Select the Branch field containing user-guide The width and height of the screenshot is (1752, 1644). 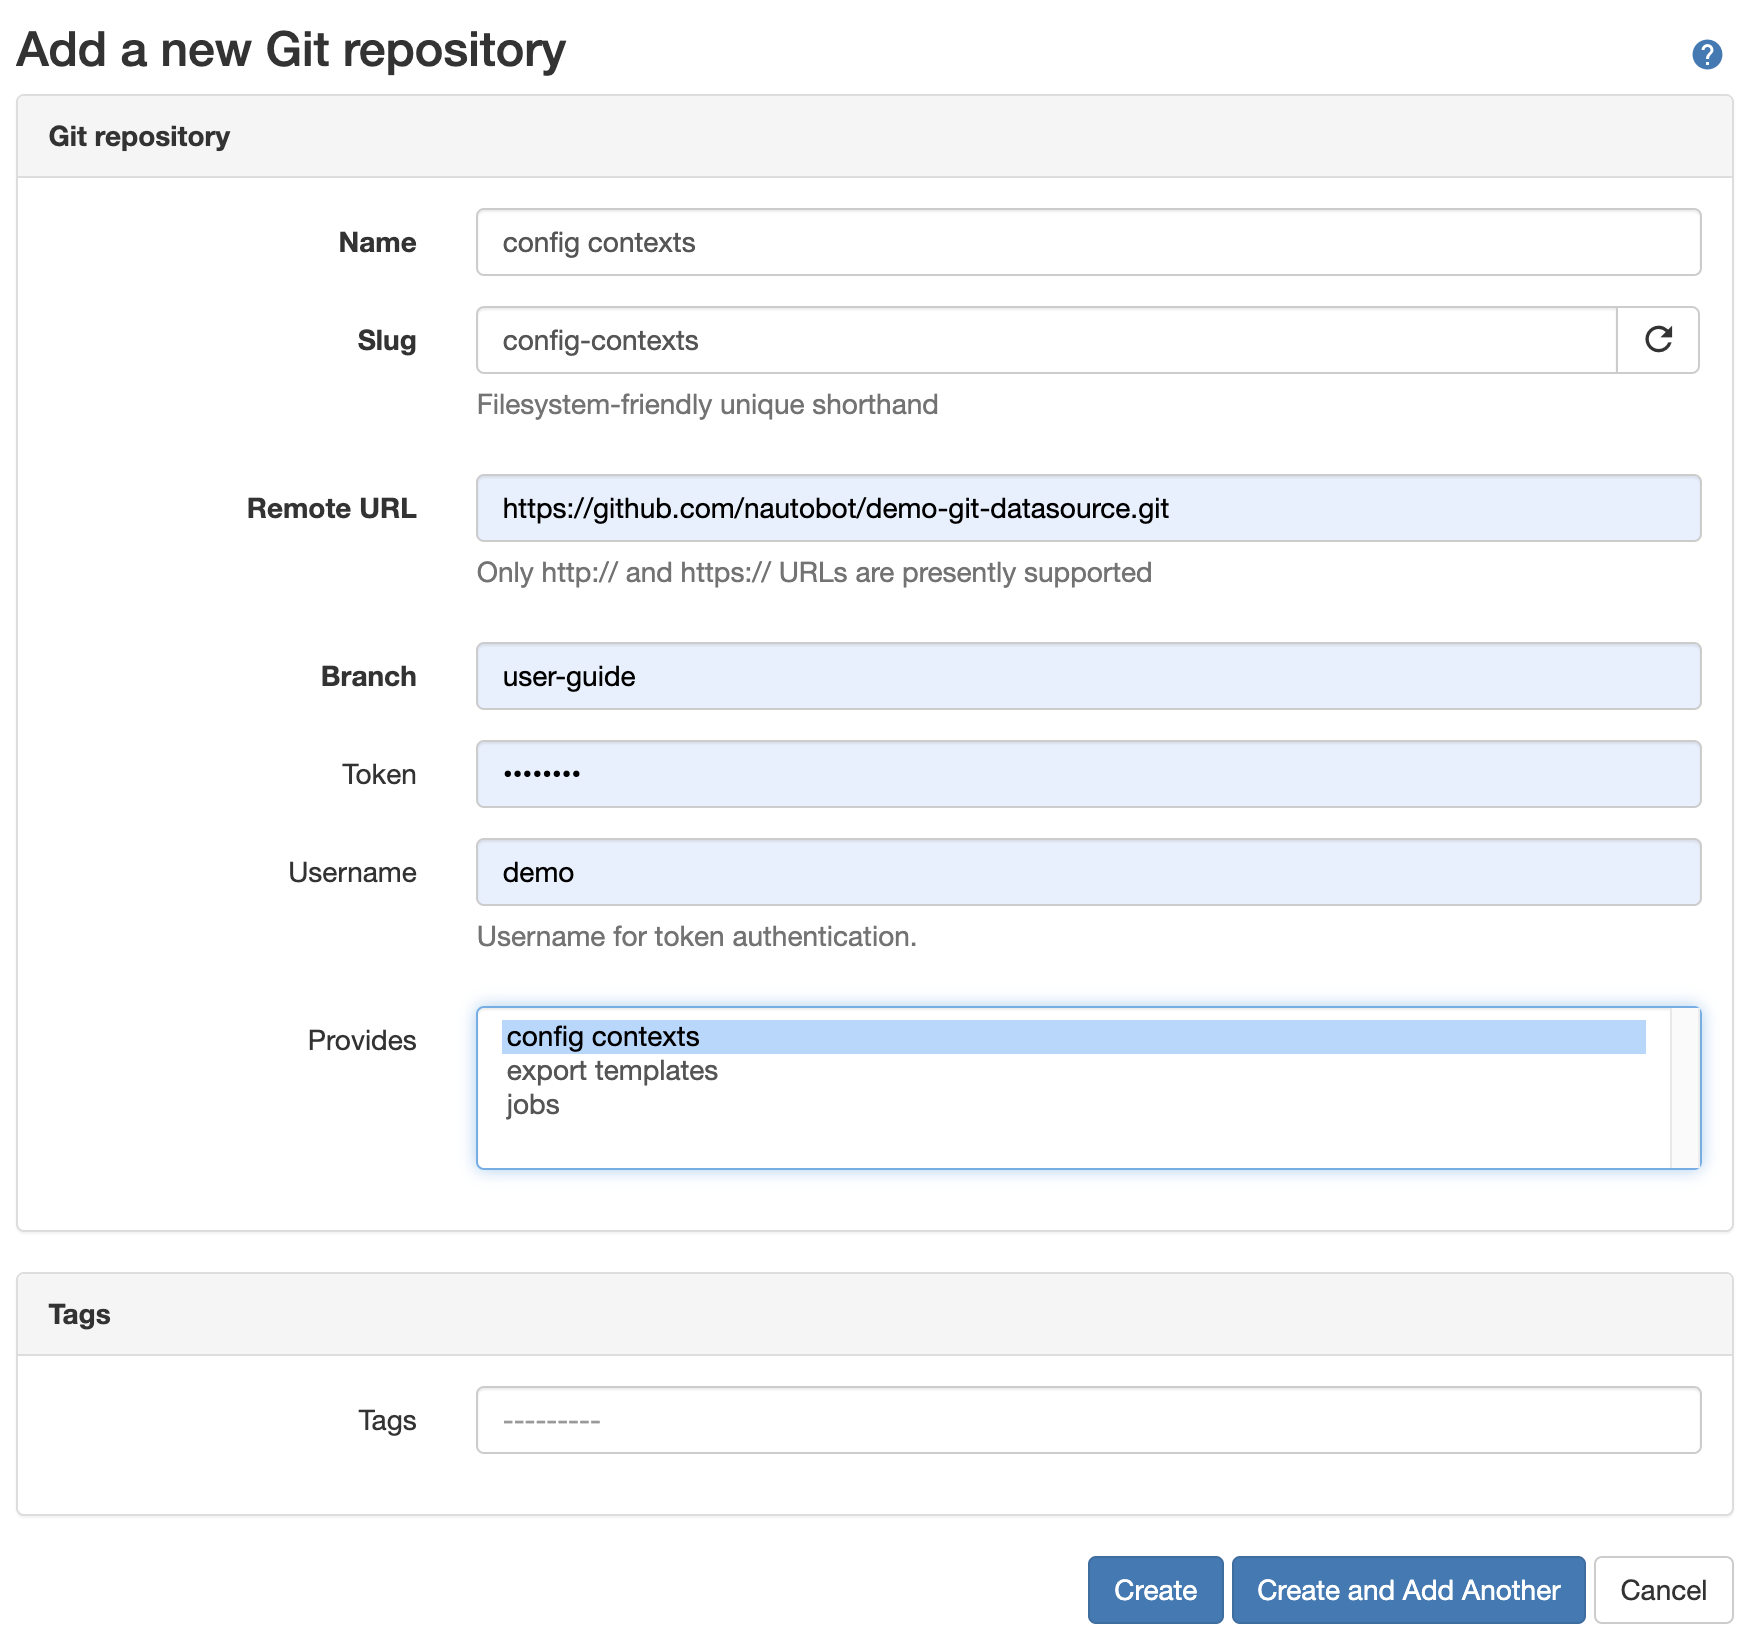tap(1088, 676)
